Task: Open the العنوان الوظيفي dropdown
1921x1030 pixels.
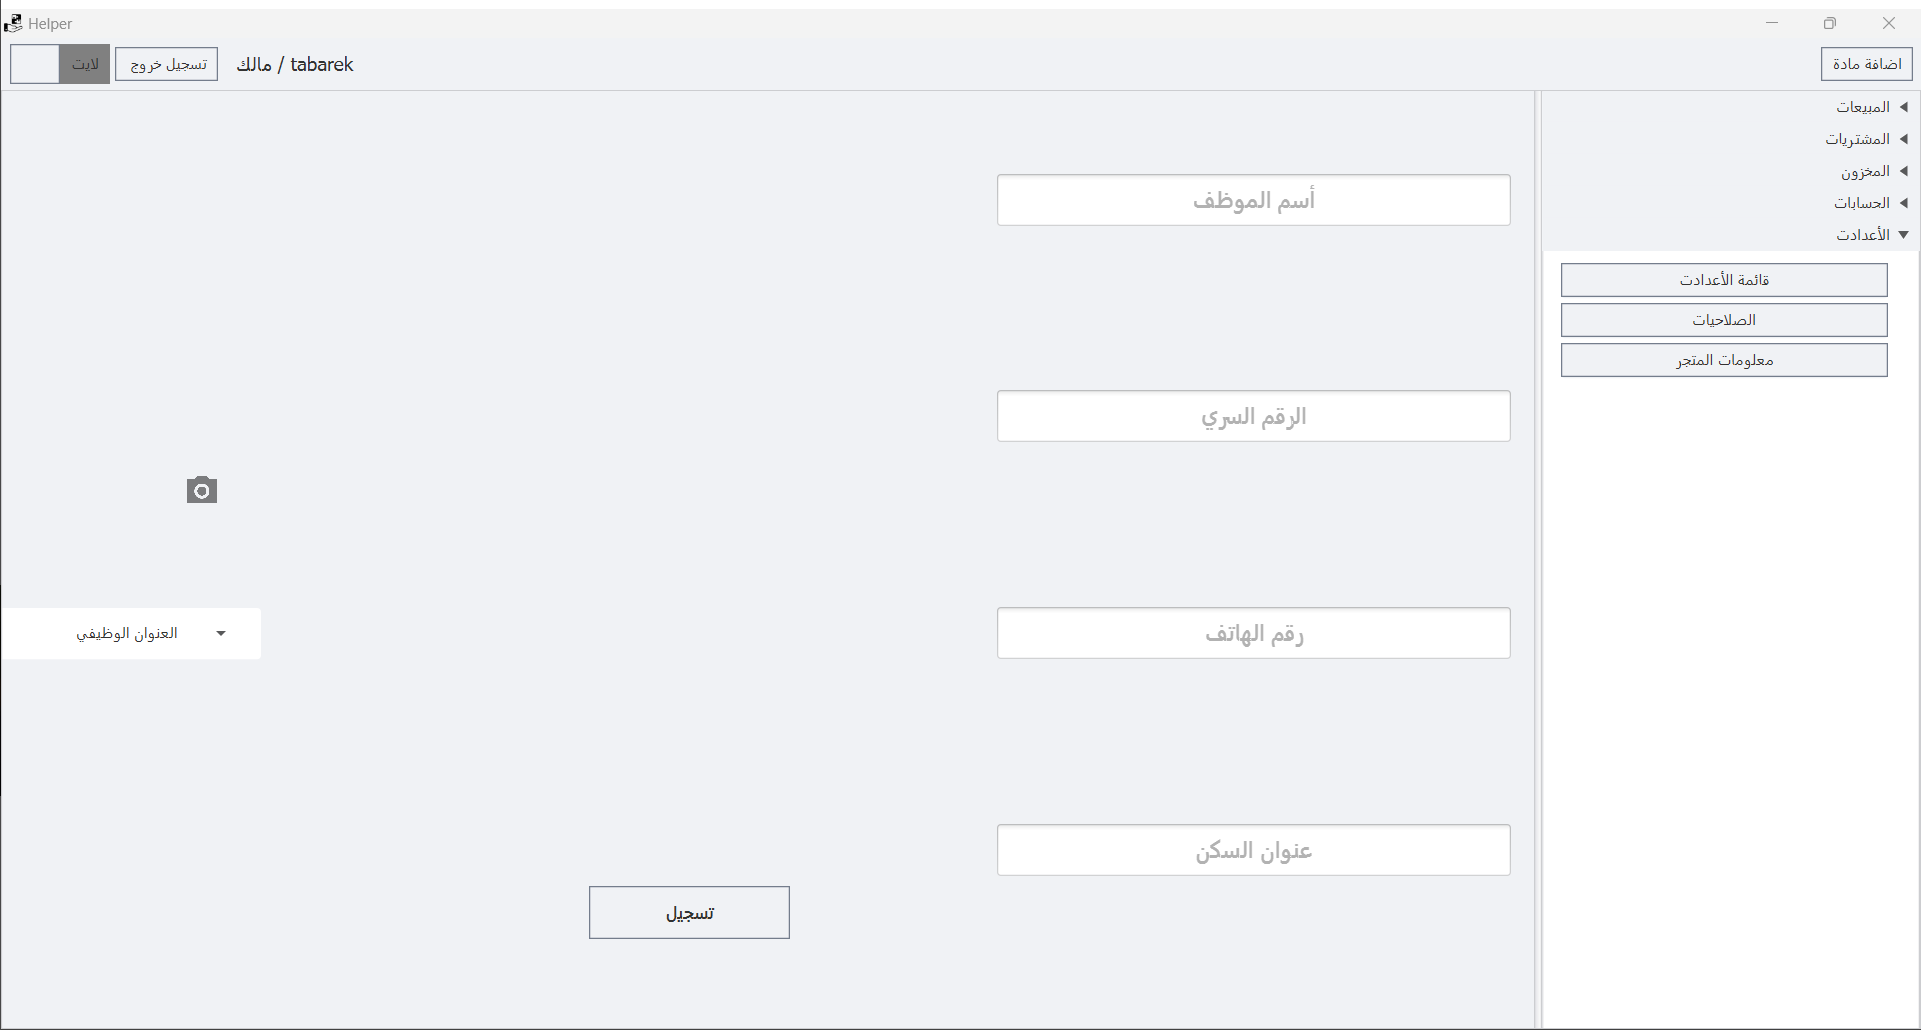Action: click(x=131, y=633)
